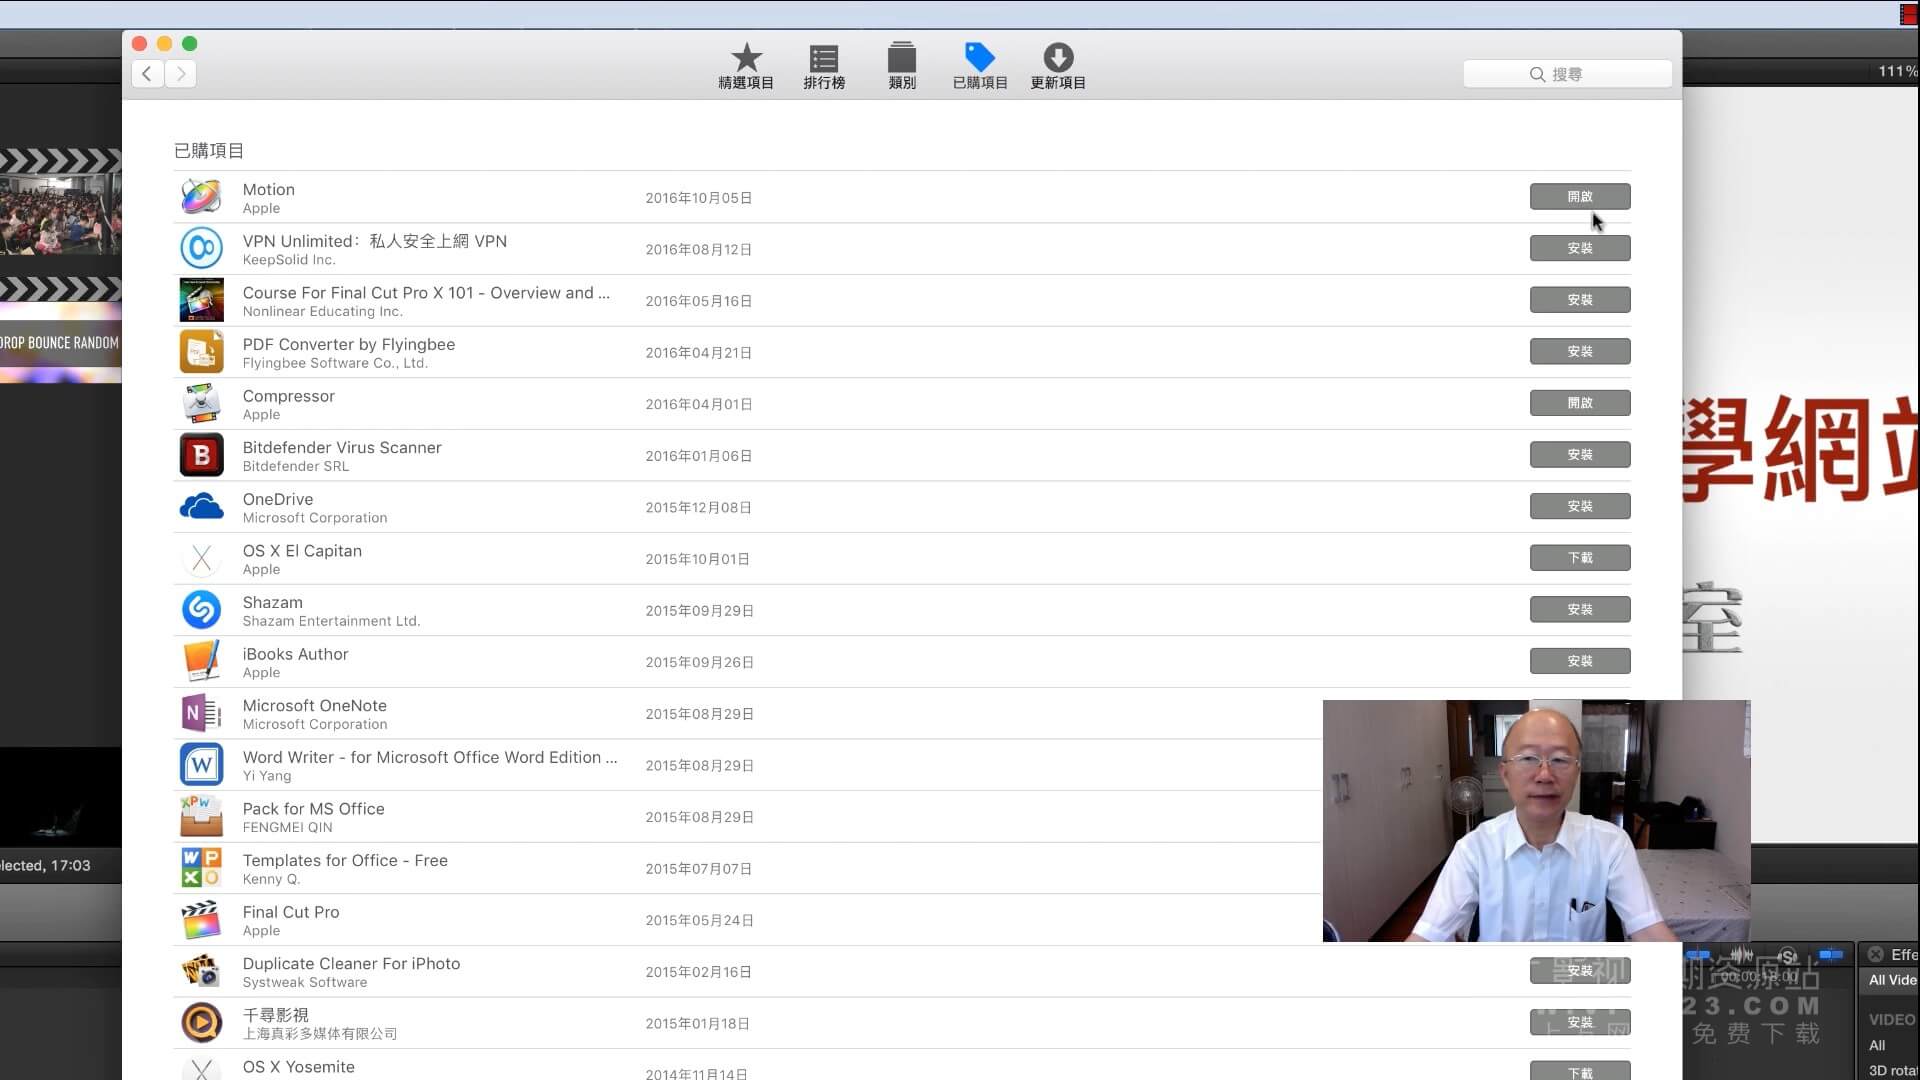The height and width of the screenshot is (1080, 1920).
Task: Click the Motion app title
Action: (268, 190)
